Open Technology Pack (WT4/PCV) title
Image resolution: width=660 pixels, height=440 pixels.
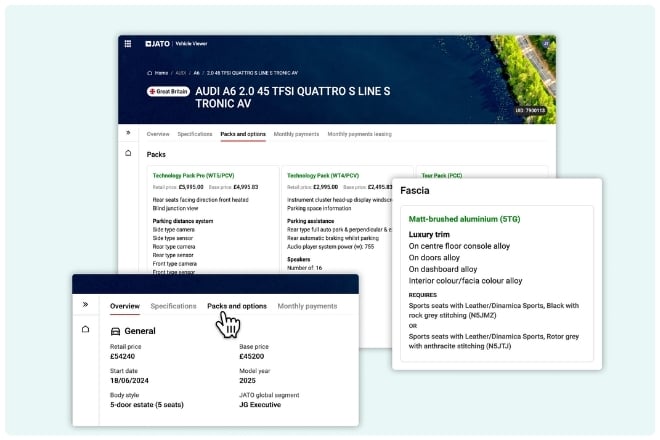point(324,175)
